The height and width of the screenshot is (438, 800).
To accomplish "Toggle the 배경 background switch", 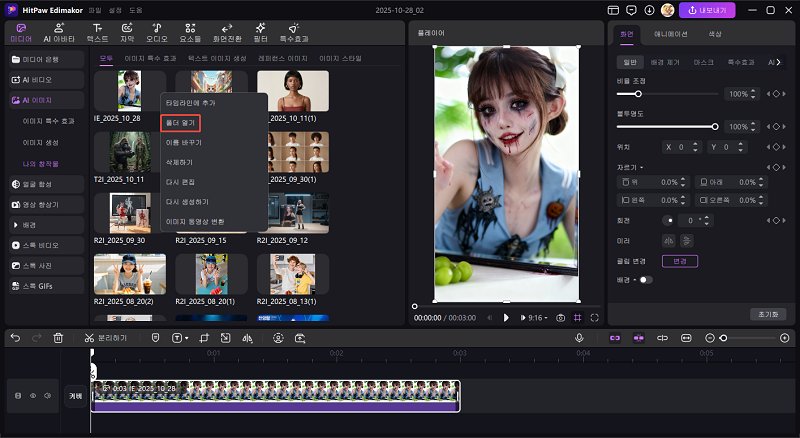I will pyautogui.click(x=646, y=279).
